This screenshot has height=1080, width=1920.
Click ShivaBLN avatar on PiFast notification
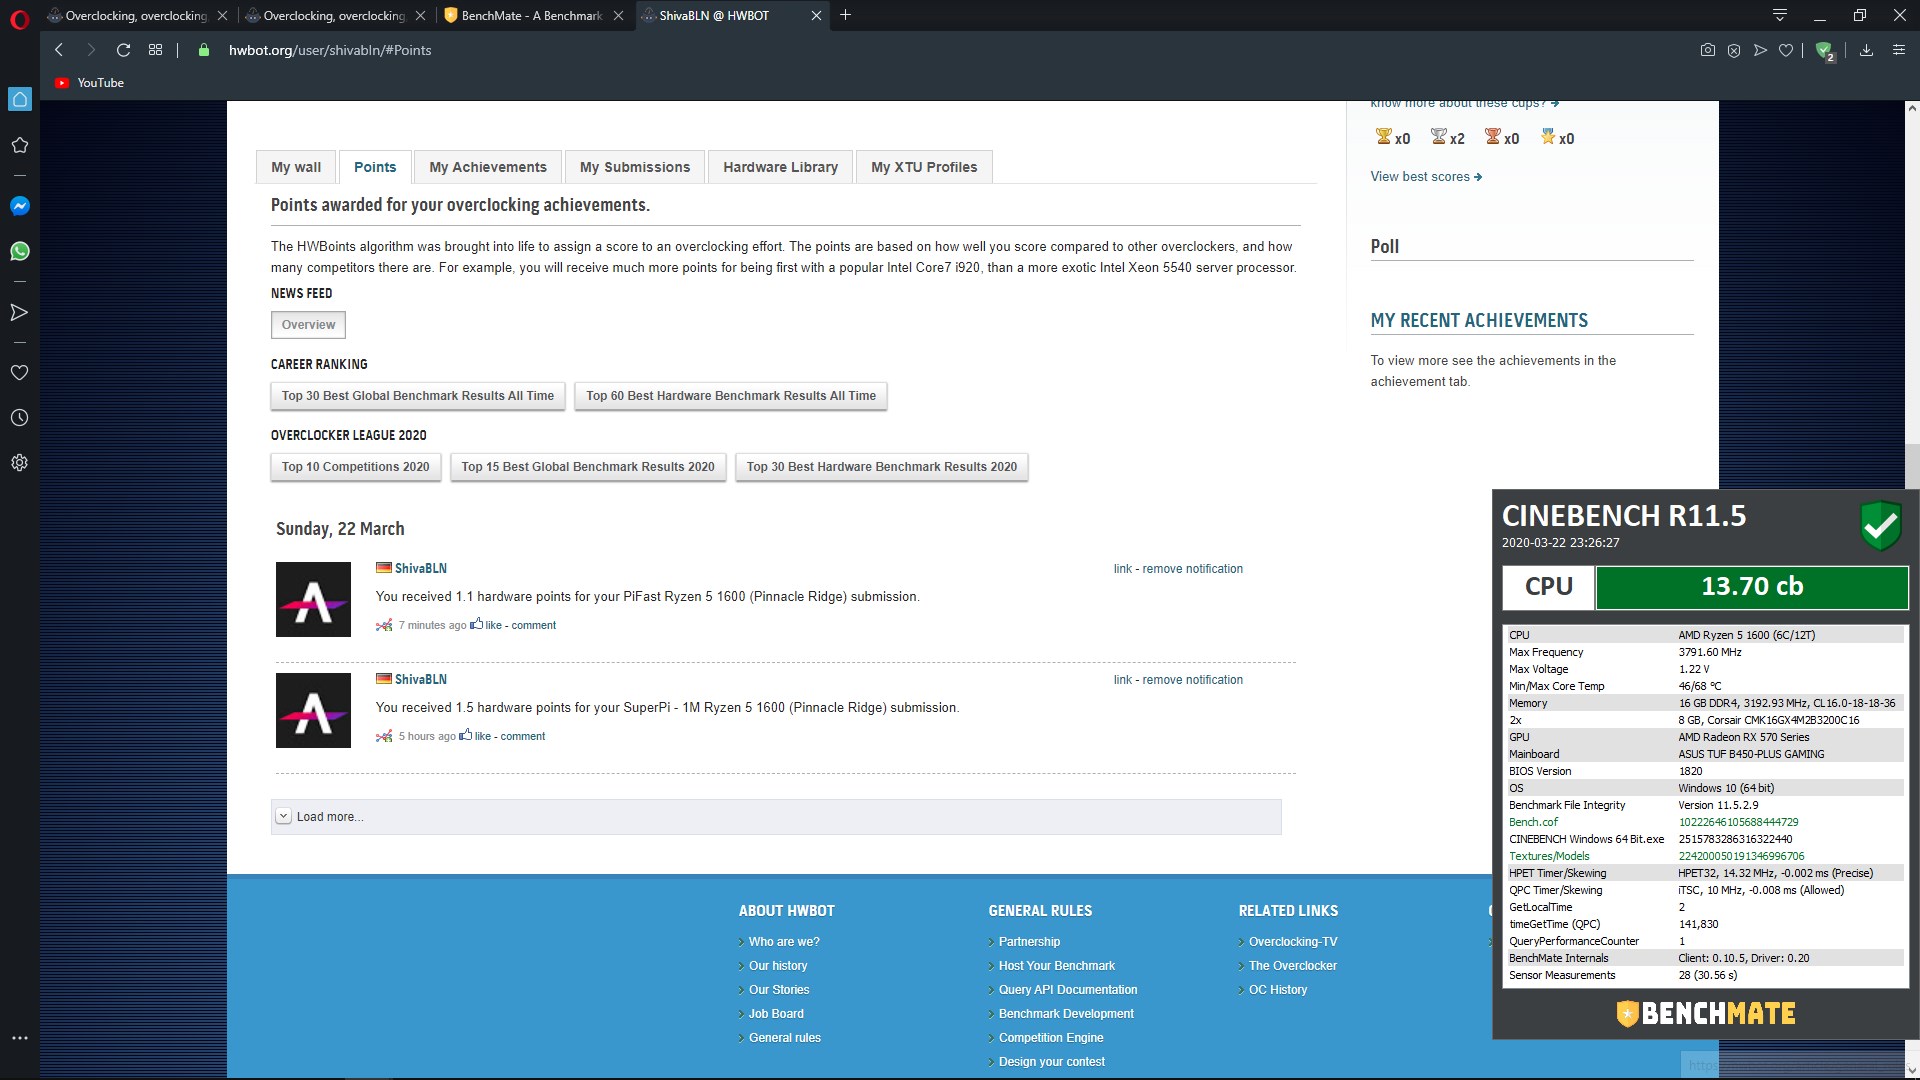[313, 599]
